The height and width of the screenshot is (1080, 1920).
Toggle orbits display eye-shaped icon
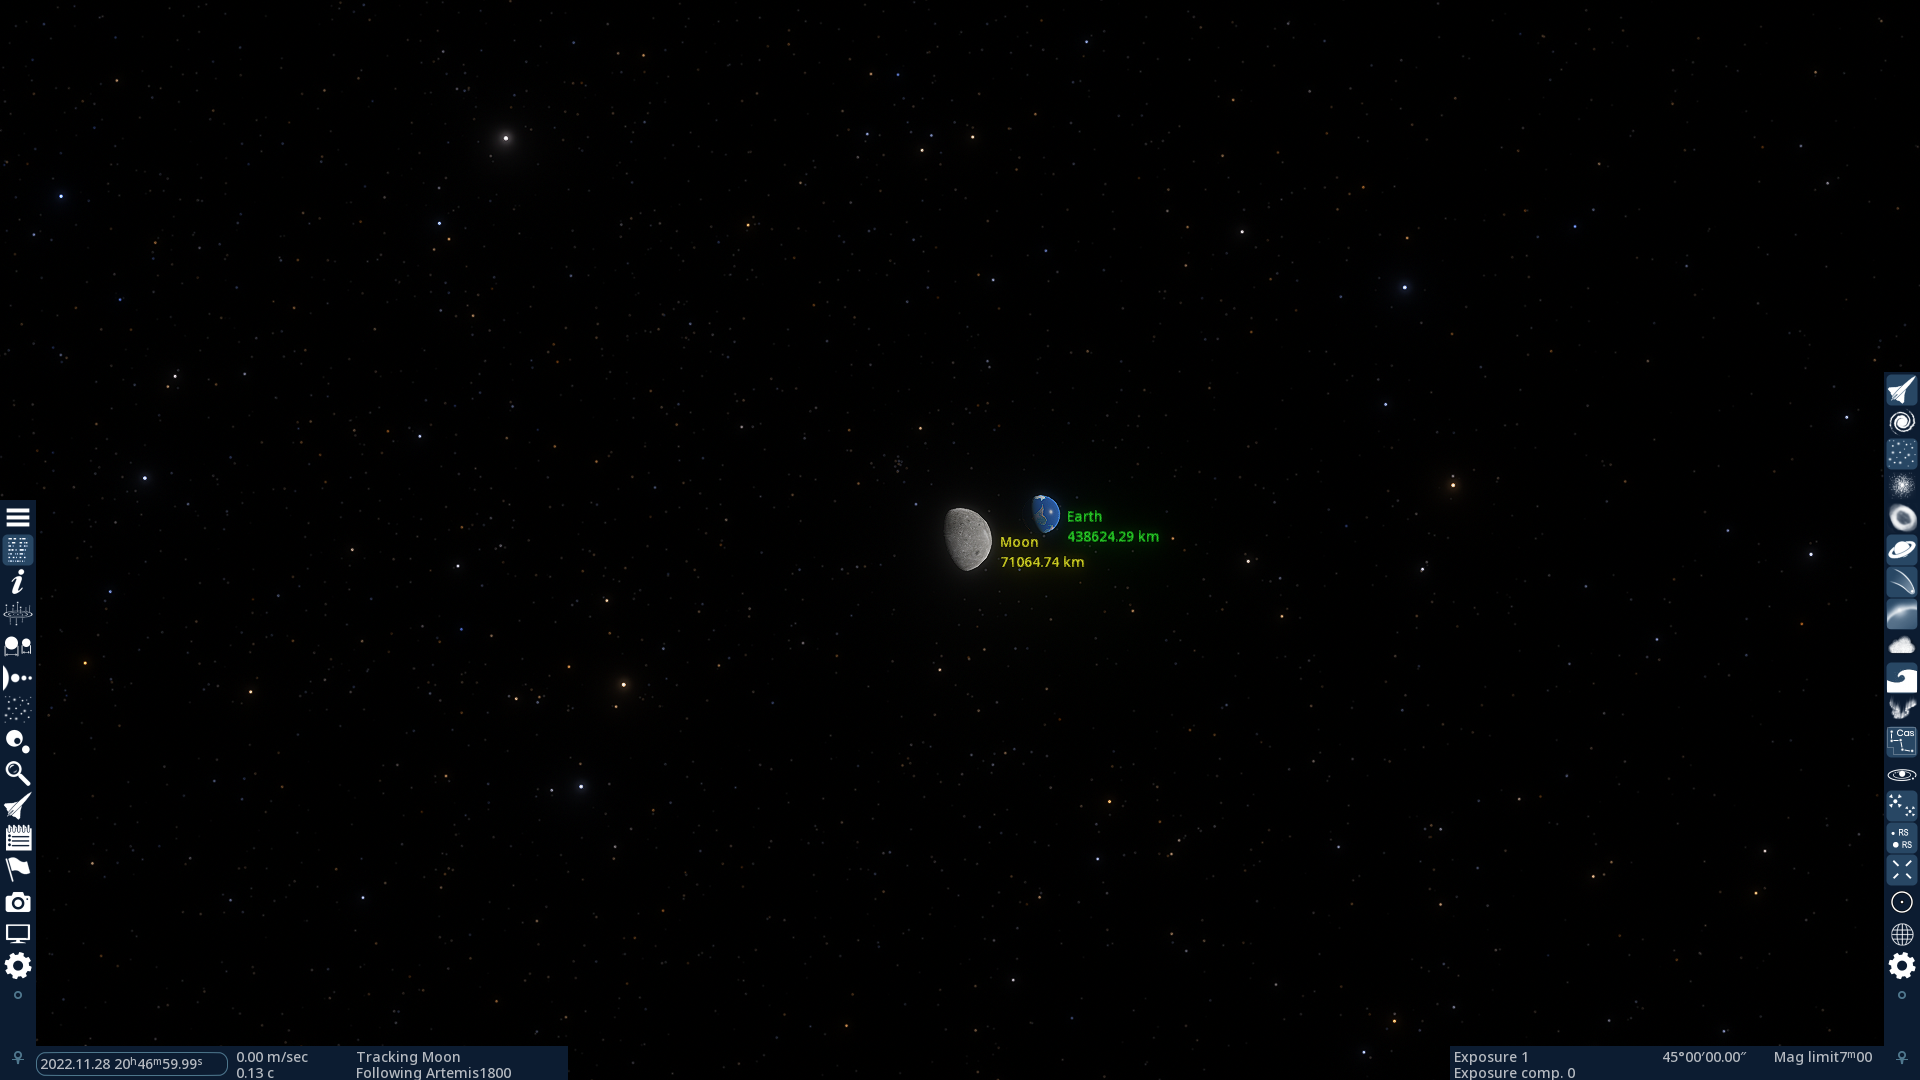(1902, 774)
